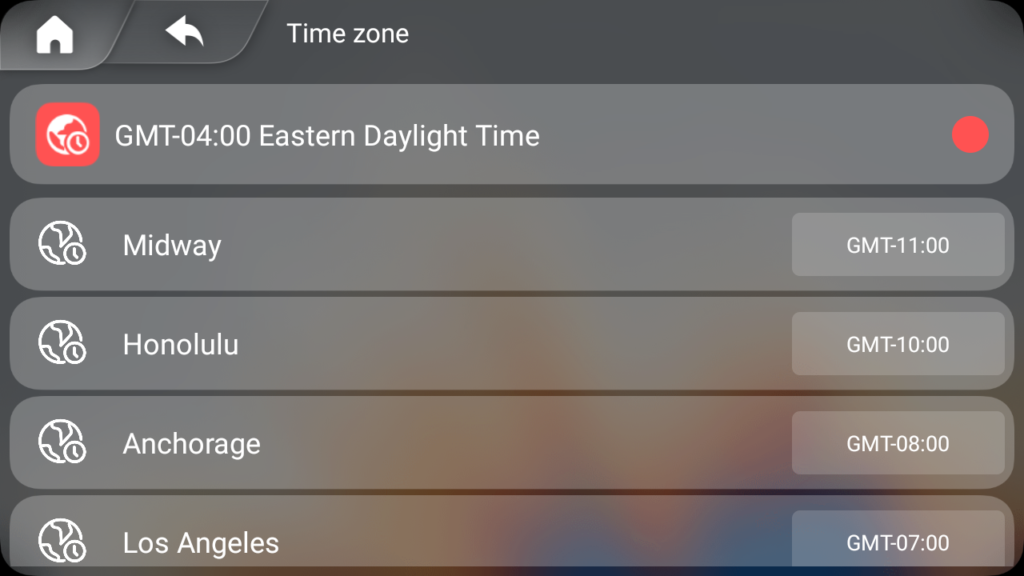Tap the Midway row label text
This screenshot has width=1024, height=576.
(x=172, y=246)
